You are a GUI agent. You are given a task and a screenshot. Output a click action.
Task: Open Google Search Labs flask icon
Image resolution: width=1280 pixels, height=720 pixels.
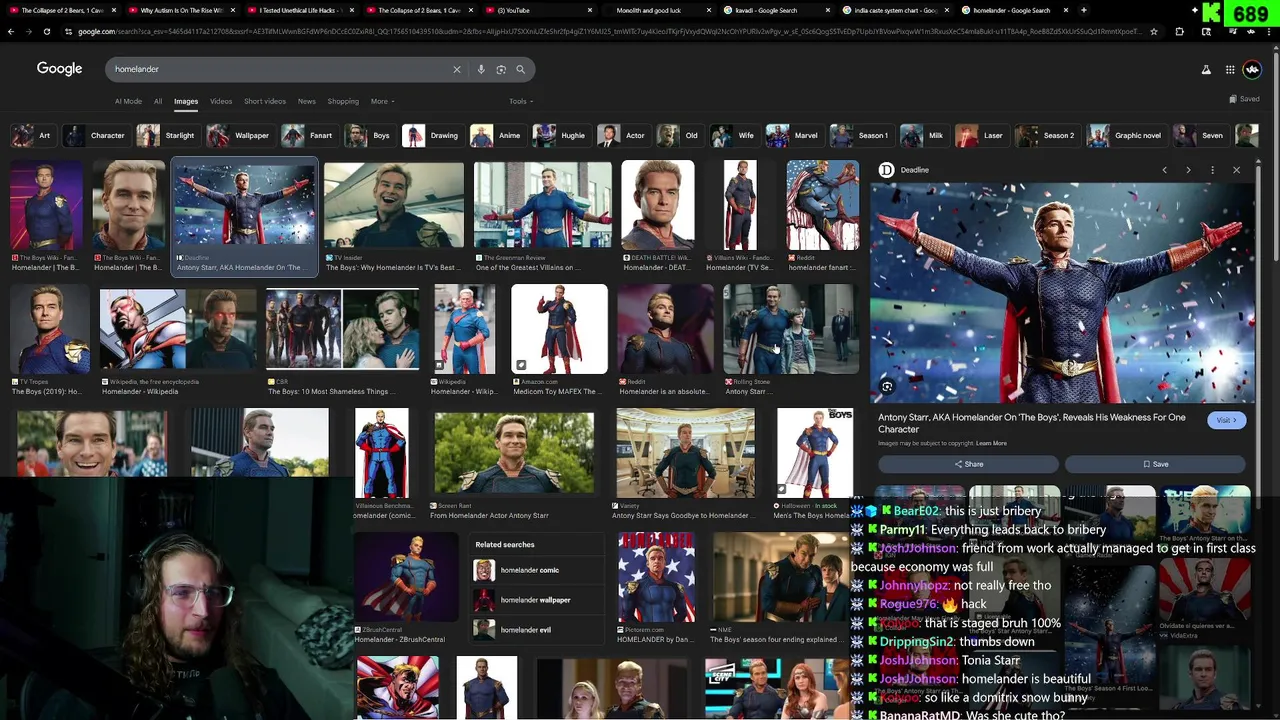click(1206, 69)
